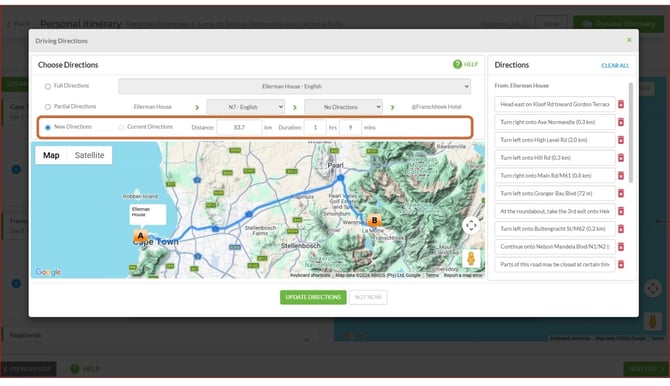The width and height of the screenshot is (670, 386).
Task: Click map marker B near Franschhoek
Action: point(374,220)
